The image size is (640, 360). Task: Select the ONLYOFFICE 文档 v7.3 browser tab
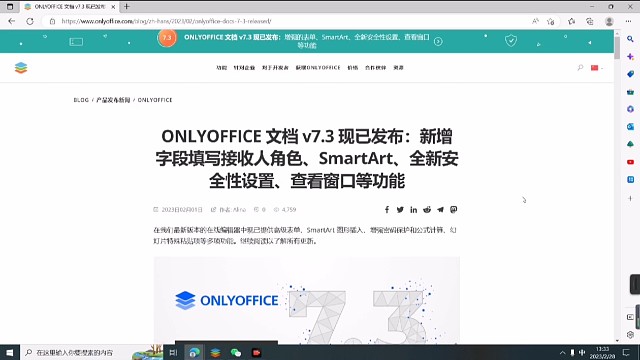point(69,7)
